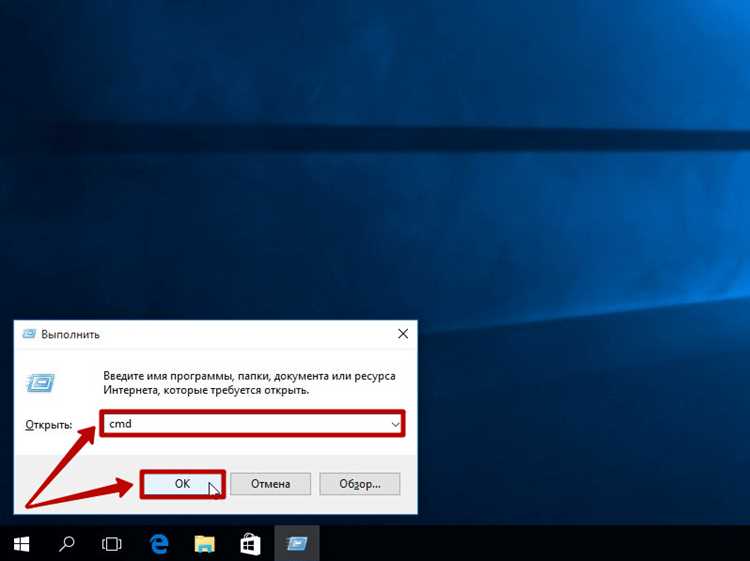Close the Выполнить dialog
The image size is (750, 561).
point(403,334)
